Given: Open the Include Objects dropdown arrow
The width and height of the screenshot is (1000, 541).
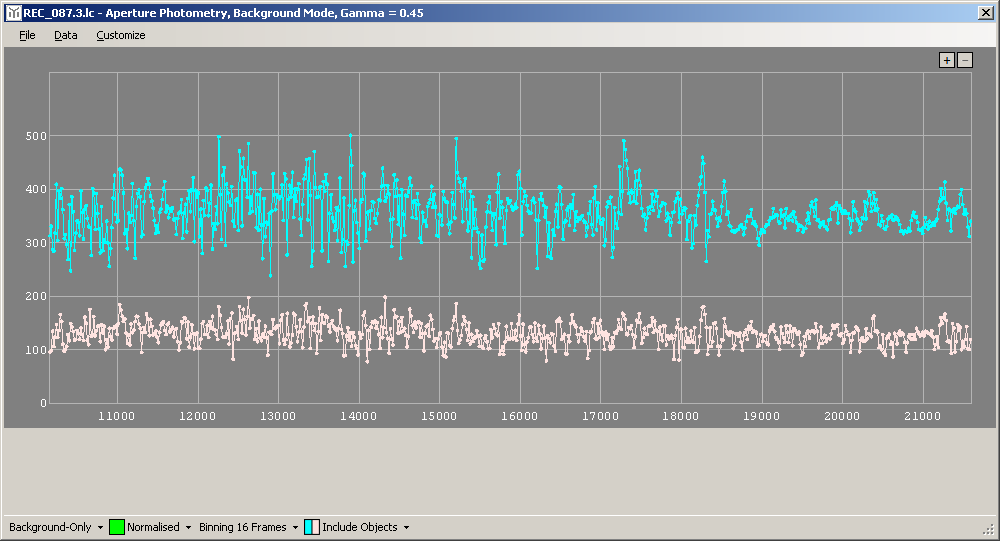Looking at the screenshot, I should [x=406, y=528].
